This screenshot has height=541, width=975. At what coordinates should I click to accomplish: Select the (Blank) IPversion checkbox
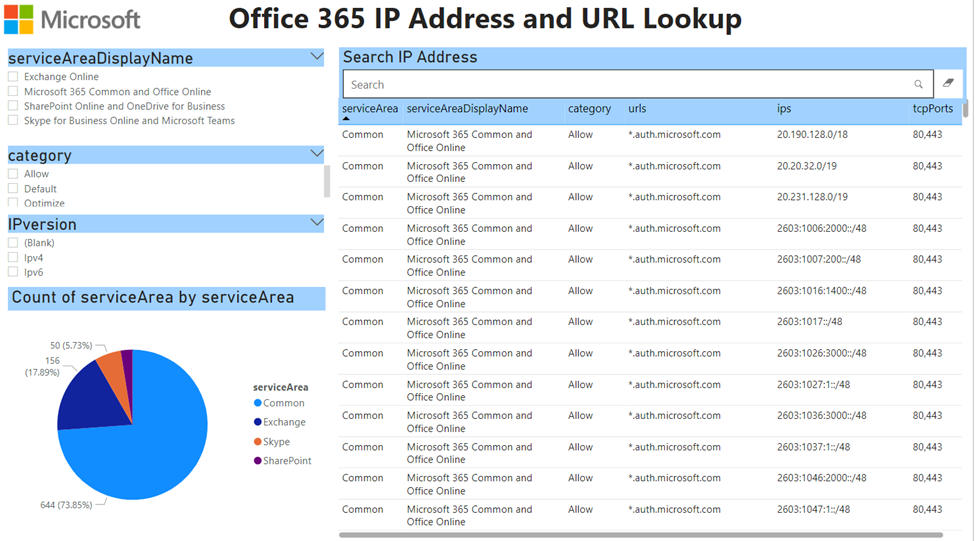tap(13, 243)
